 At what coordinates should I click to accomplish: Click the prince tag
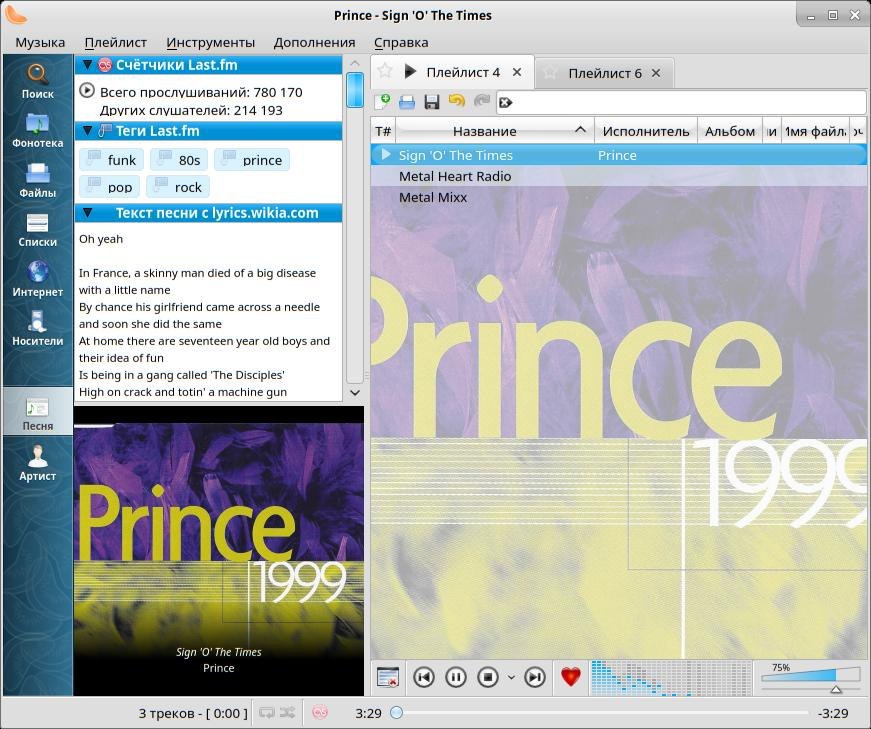[x=252, y=160]
